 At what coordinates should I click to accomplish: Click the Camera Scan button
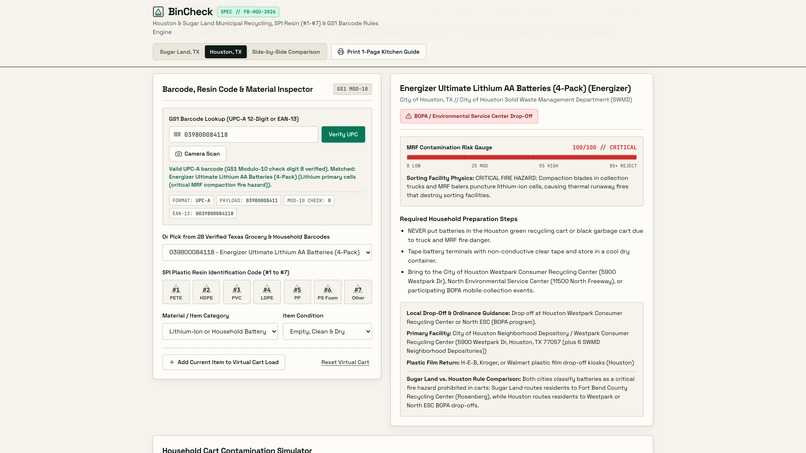click(197, 154)
